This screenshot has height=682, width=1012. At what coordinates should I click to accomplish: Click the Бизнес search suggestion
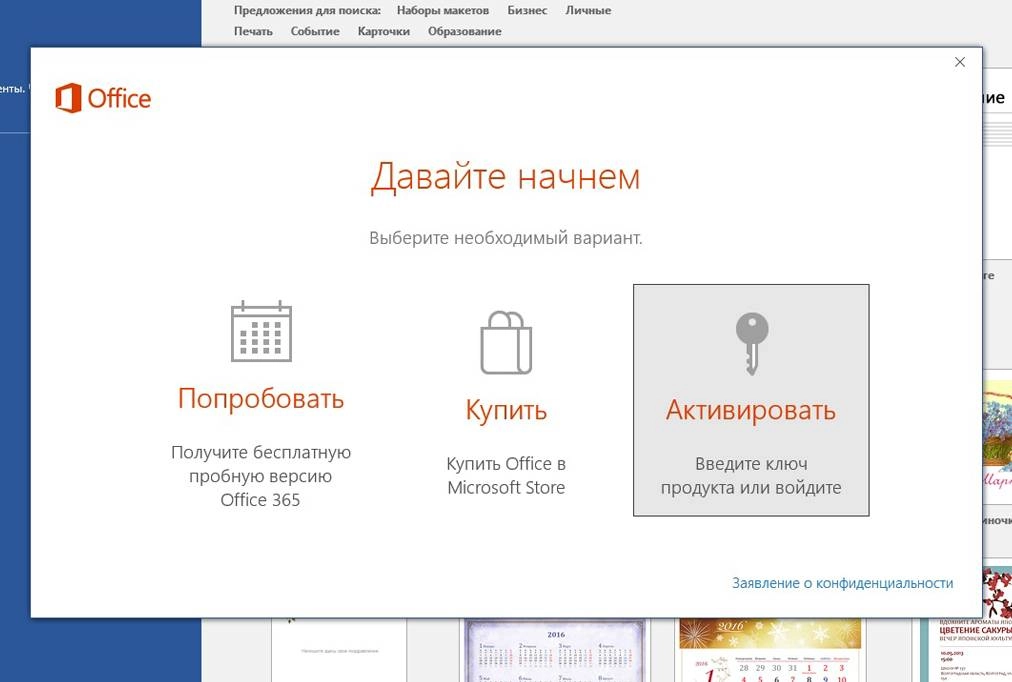pos(527,10)
